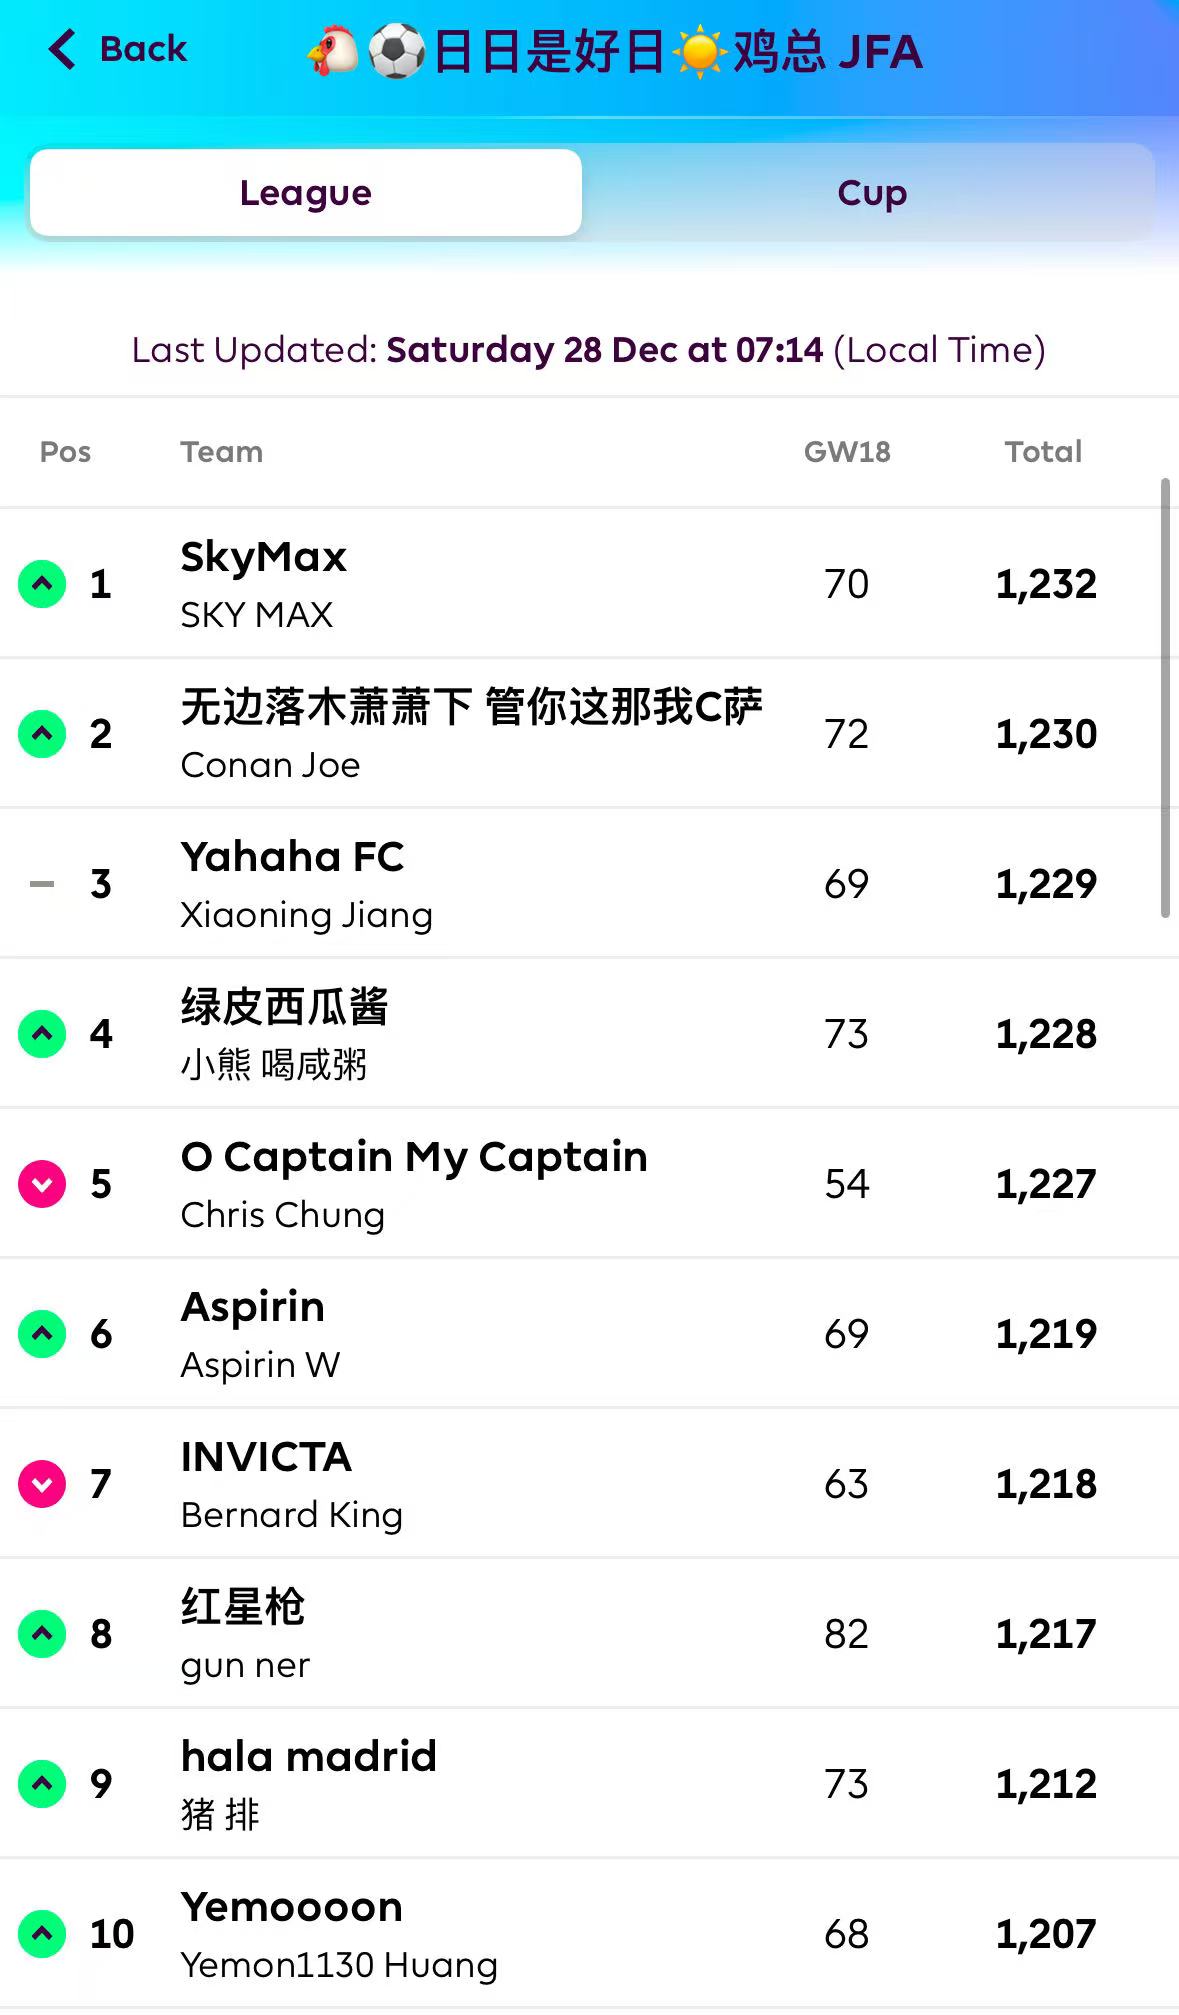The image size is (1179, 2015).
Task: Open the Yahaha FC team row
Action: pyautogui.click(x=292, y=858)
